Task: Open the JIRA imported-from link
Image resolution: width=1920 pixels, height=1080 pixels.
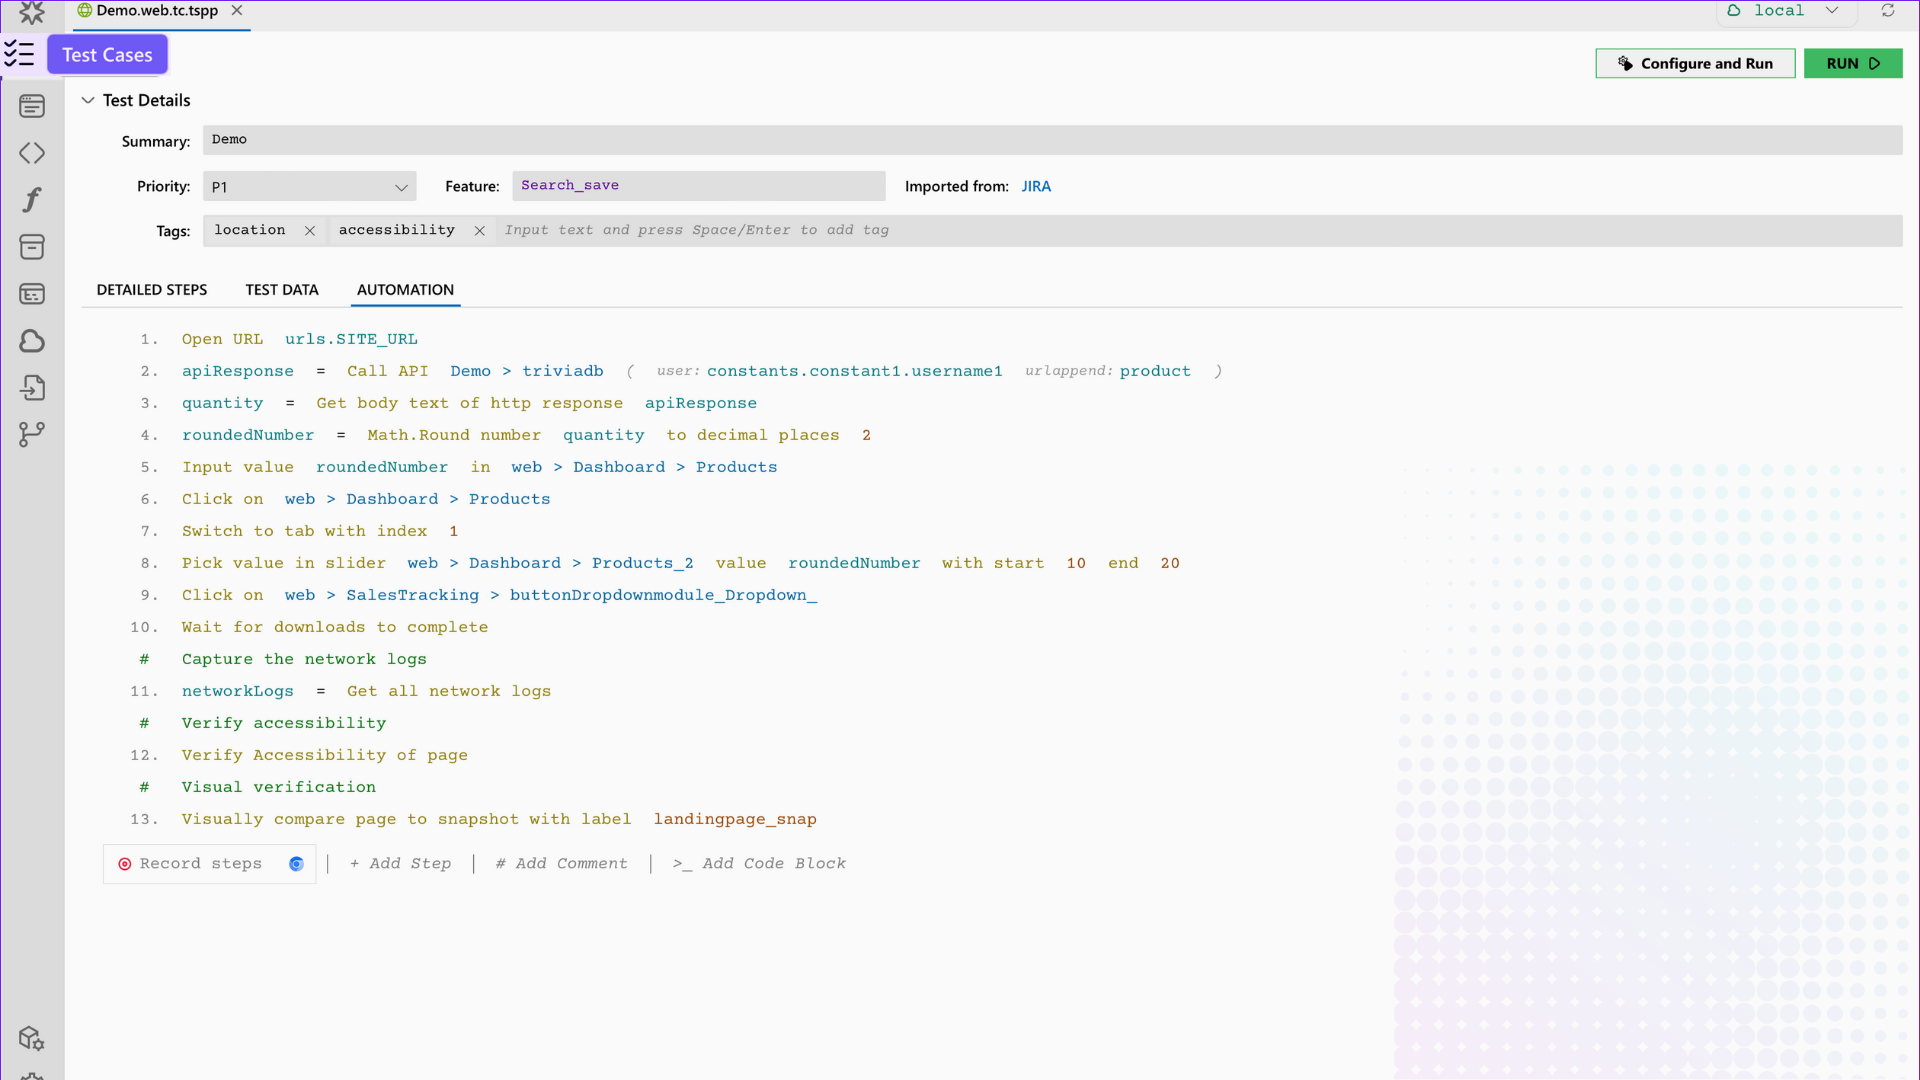Action: (x=1035, y=186)
